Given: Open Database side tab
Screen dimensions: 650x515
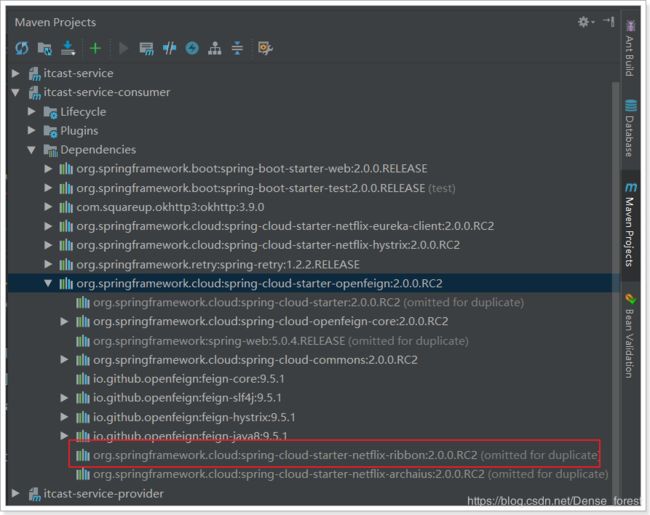Looking at the screenshot, I should click(x=630, y=129).
